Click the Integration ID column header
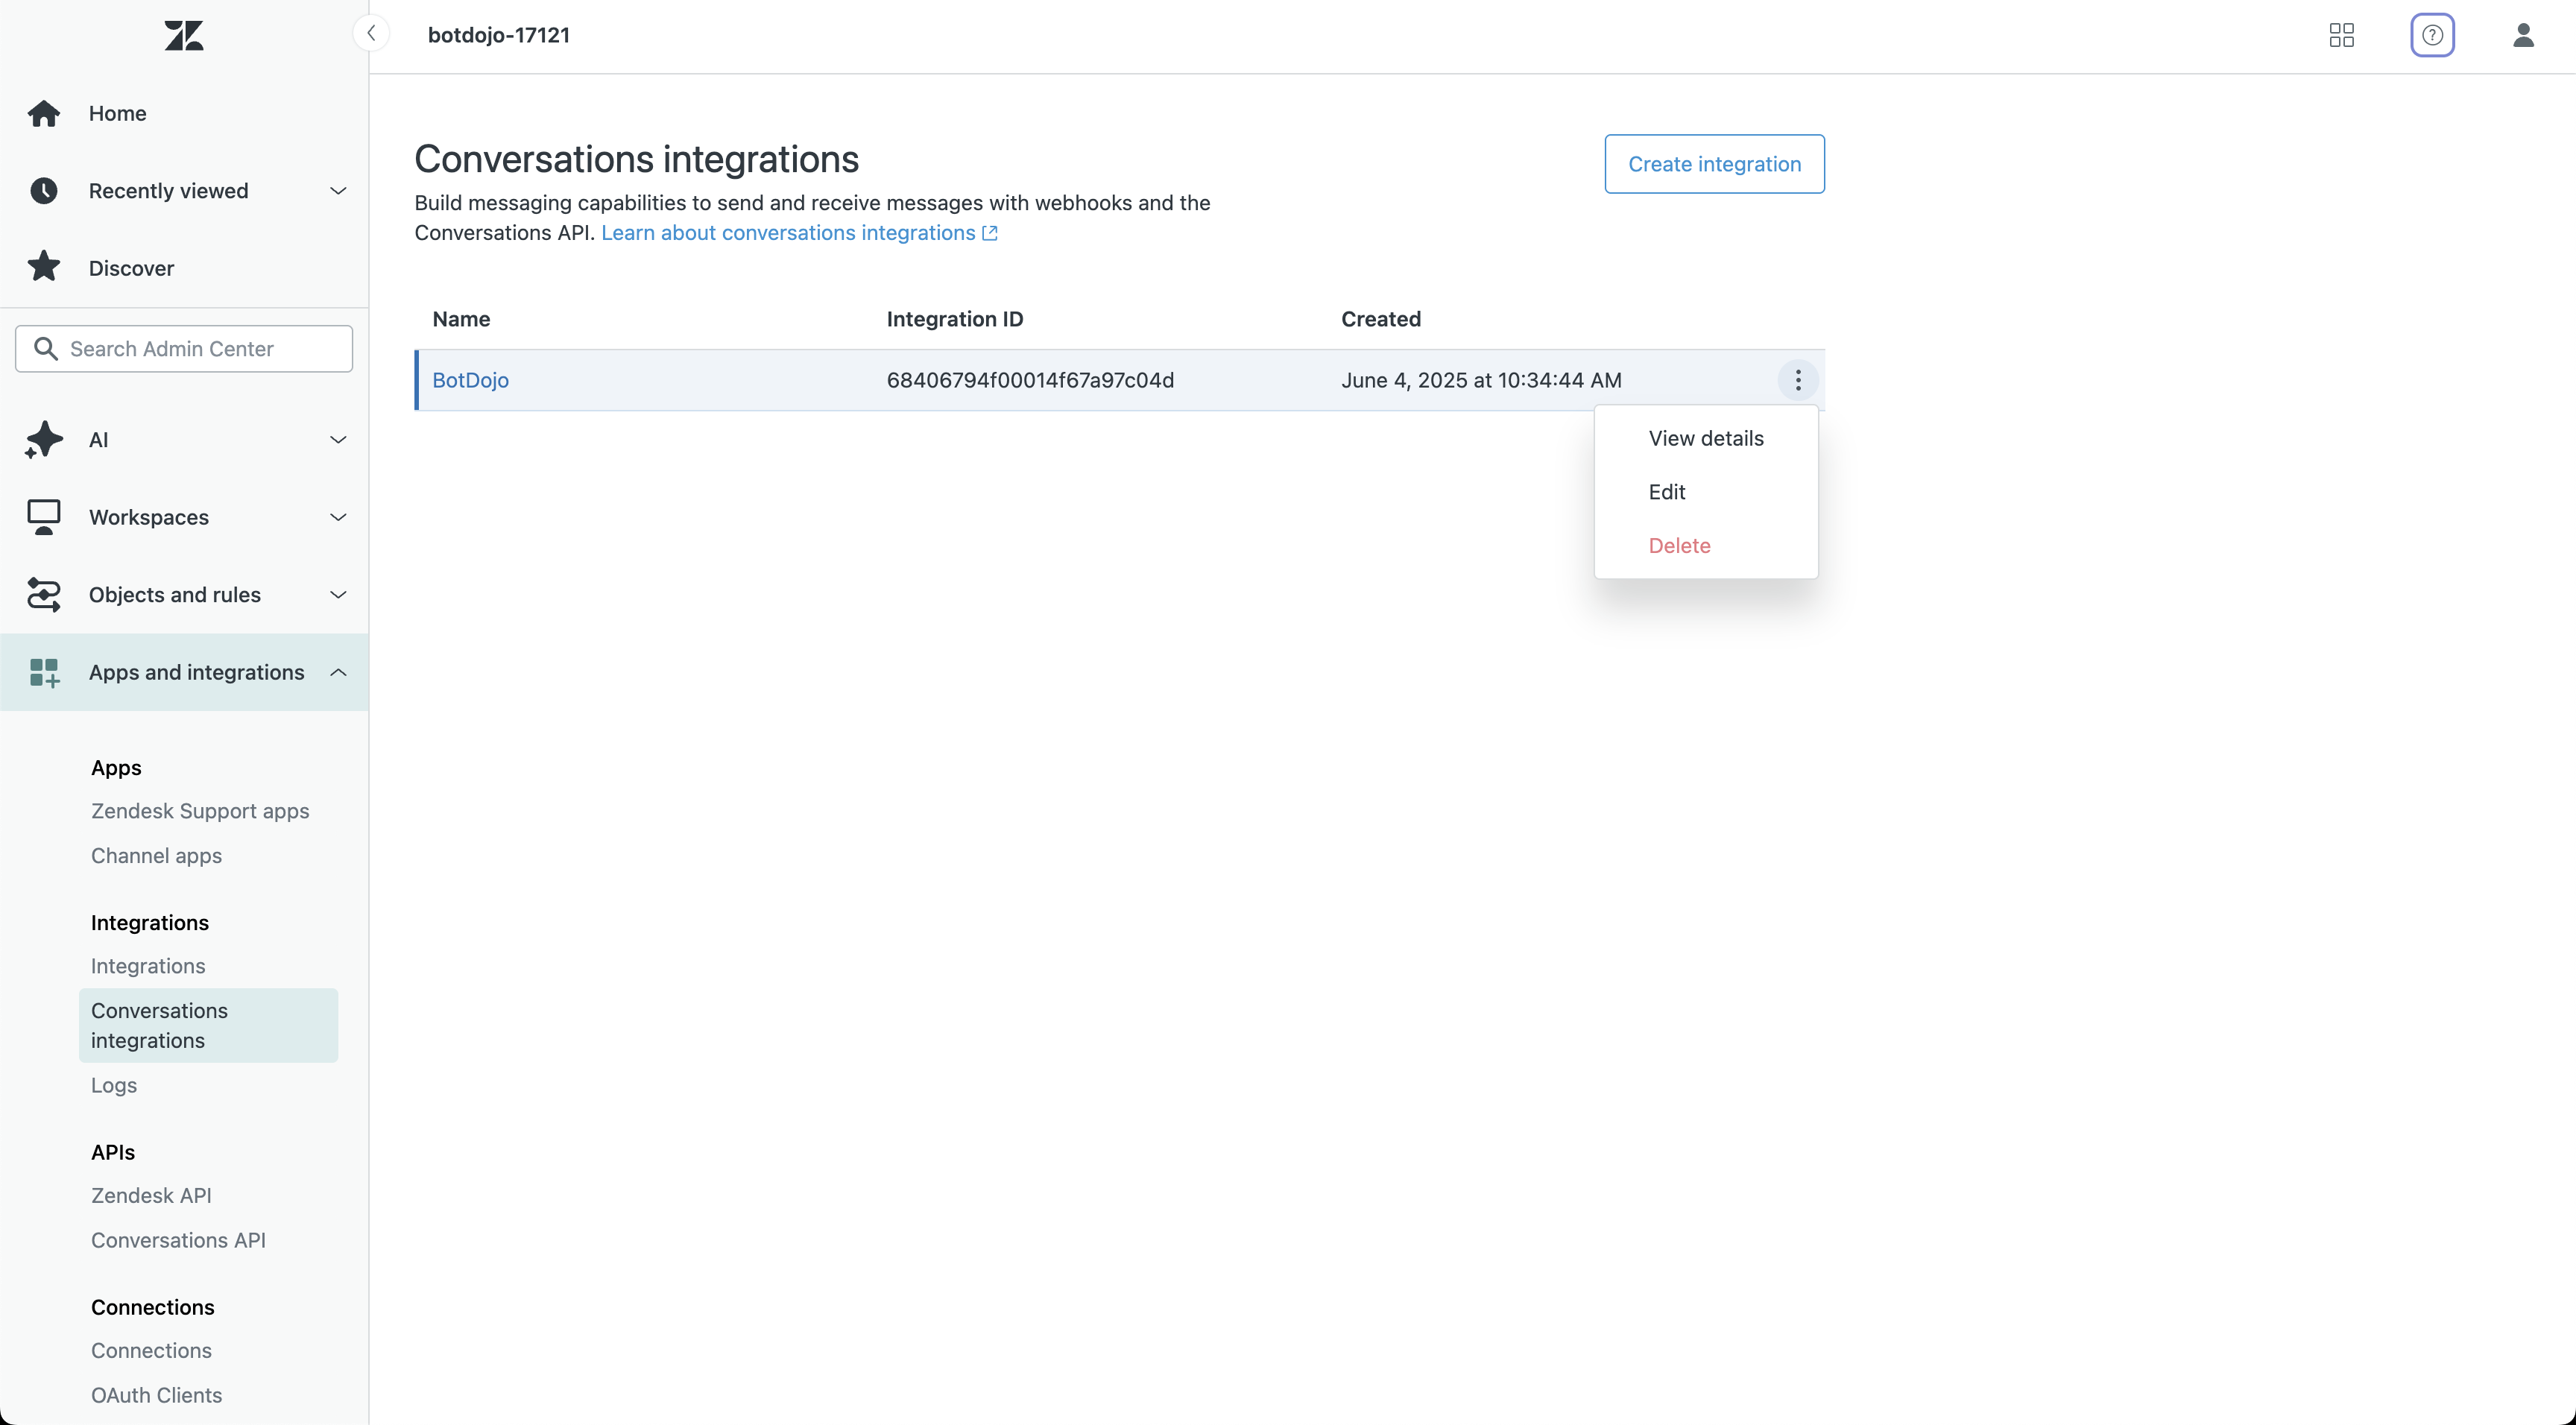This screenshot has width=2576, height=1425. coord(954,319)
